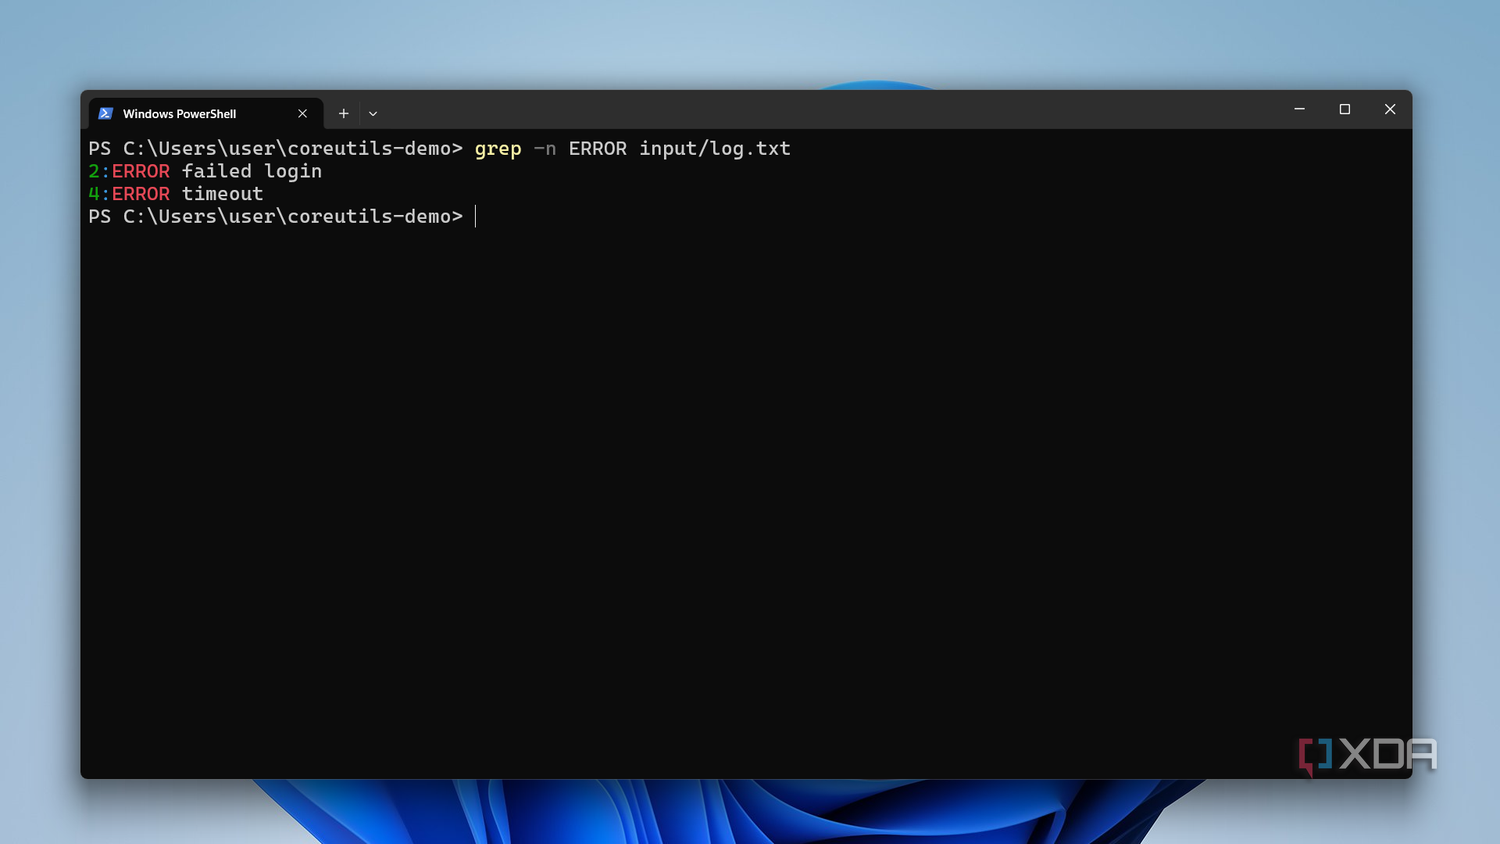Viewport: 1500px width, 844px height.
Task: Maximize the terminal window
Action: click(1345, 109)
